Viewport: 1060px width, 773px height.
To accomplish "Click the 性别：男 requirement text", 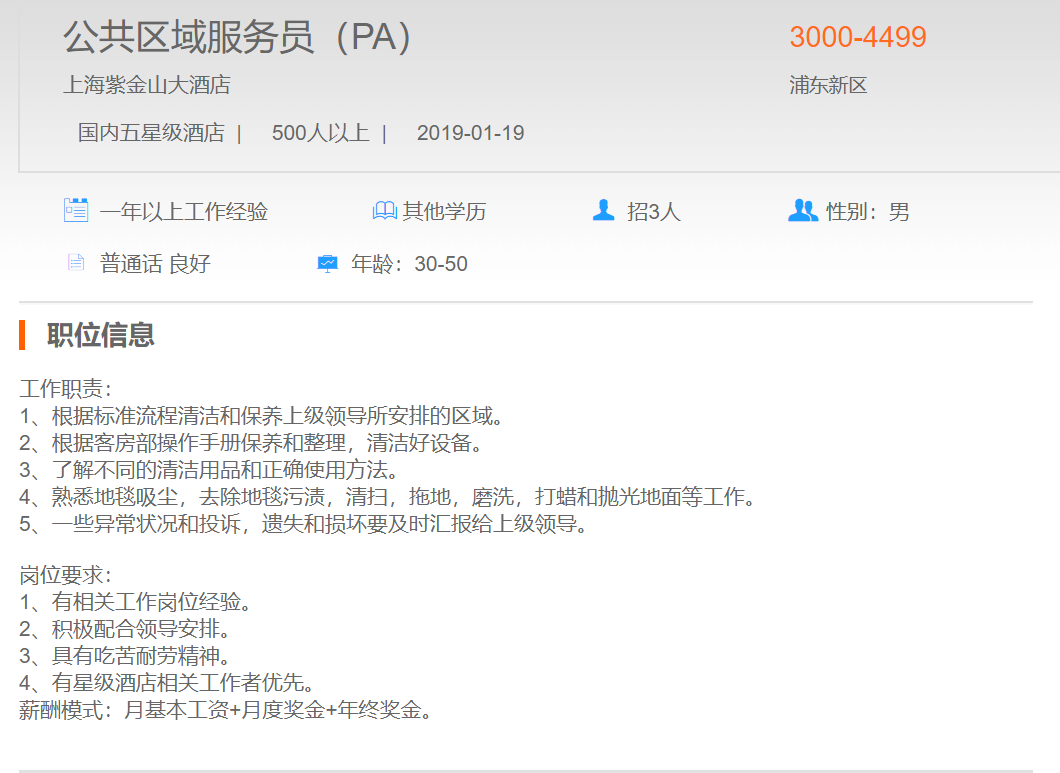I will pyautogui.click(x=867, y=212).
